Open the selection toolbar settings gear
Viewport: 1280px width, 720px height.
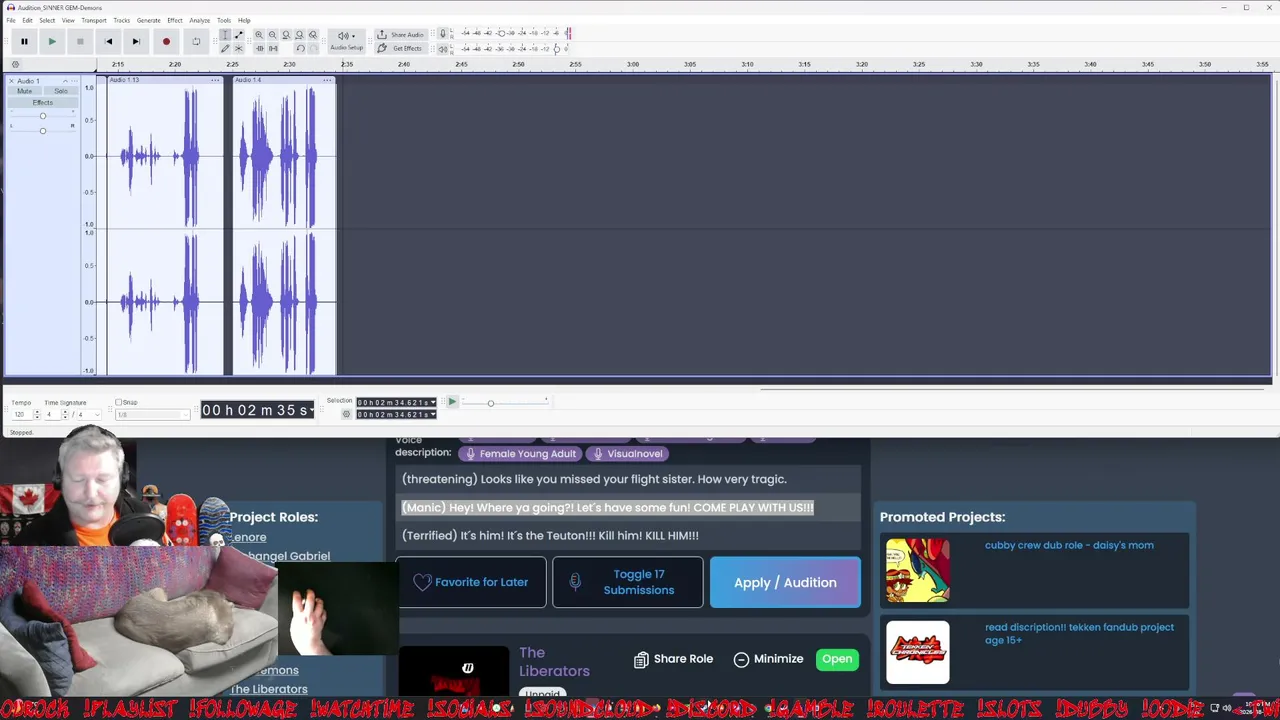(x=346, y=414)
